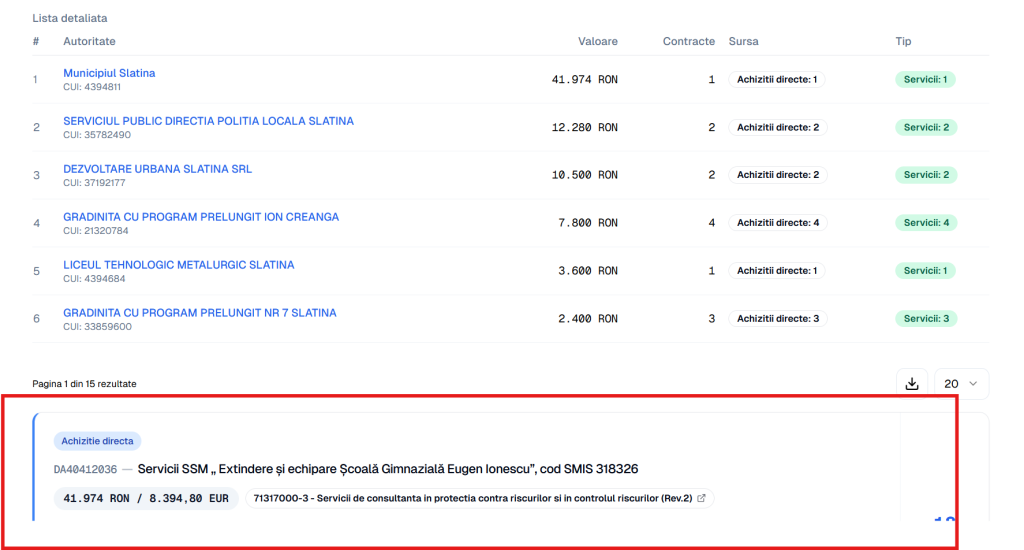Open external link icon beside CPV code
This screenshot has height=550, width=1024.
point(701,498)
